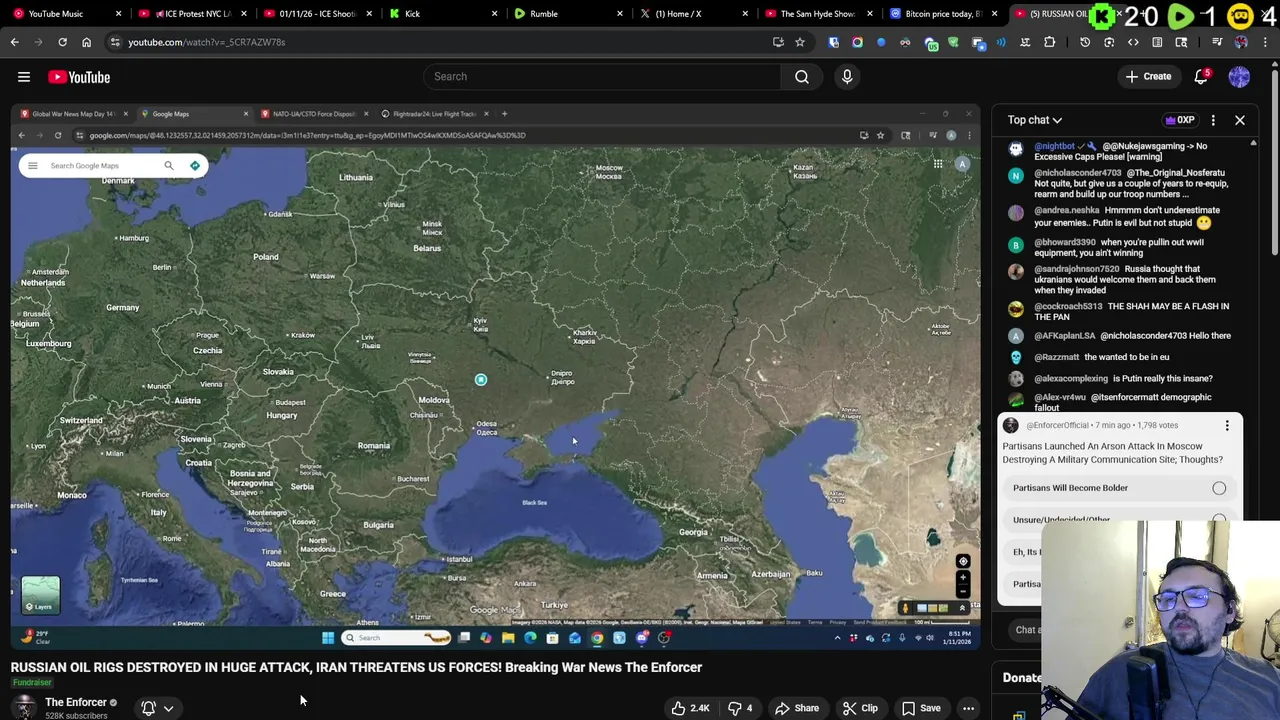Click the Create video button
This screenshot has width=1280, height=720.
pos(1148,77)
